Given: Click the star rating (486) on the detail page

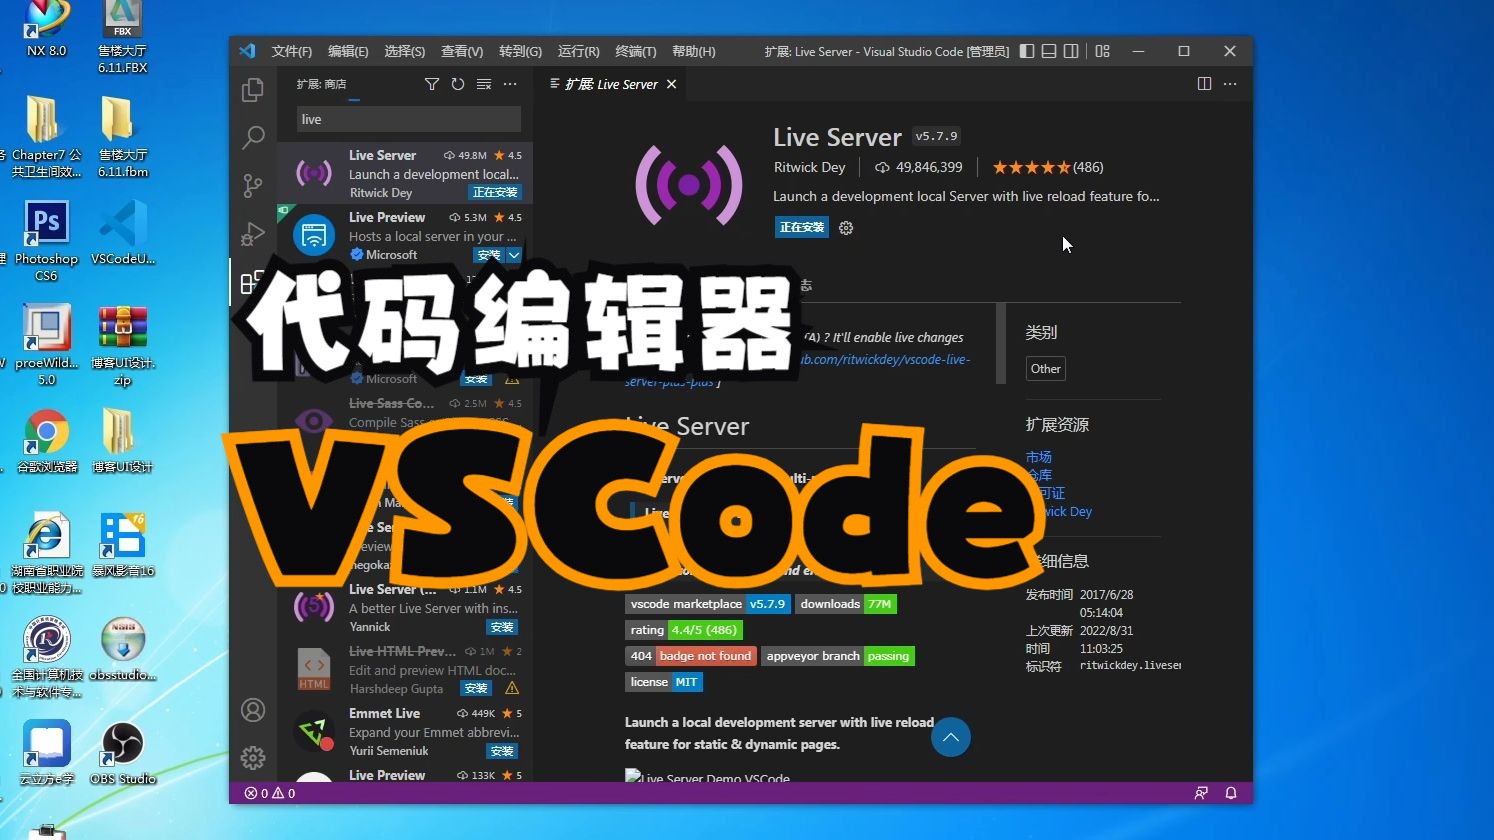Looking at the screenshot, I should pyautogui.click(x=1048, y=167).
